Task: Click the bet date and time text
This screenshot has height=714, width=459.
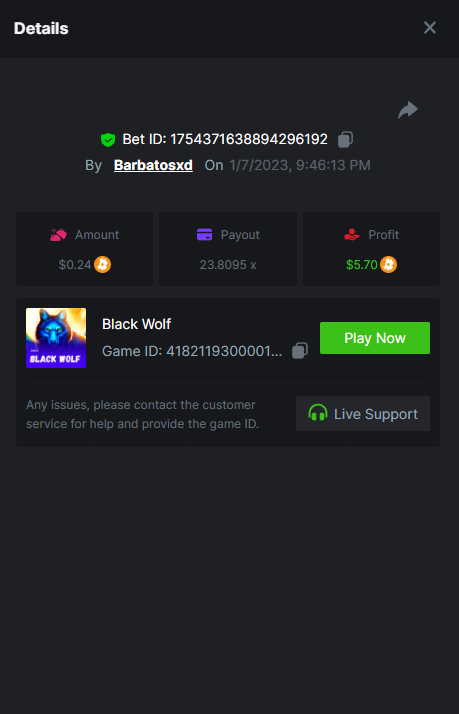Action: pyautogui.click(x=300, y=165)
